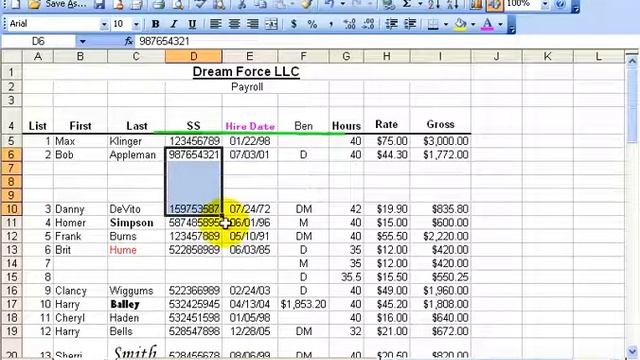The height and width of the screenshot is (360, 640).
Task: Apply Comma style
Action: point(331,24)
